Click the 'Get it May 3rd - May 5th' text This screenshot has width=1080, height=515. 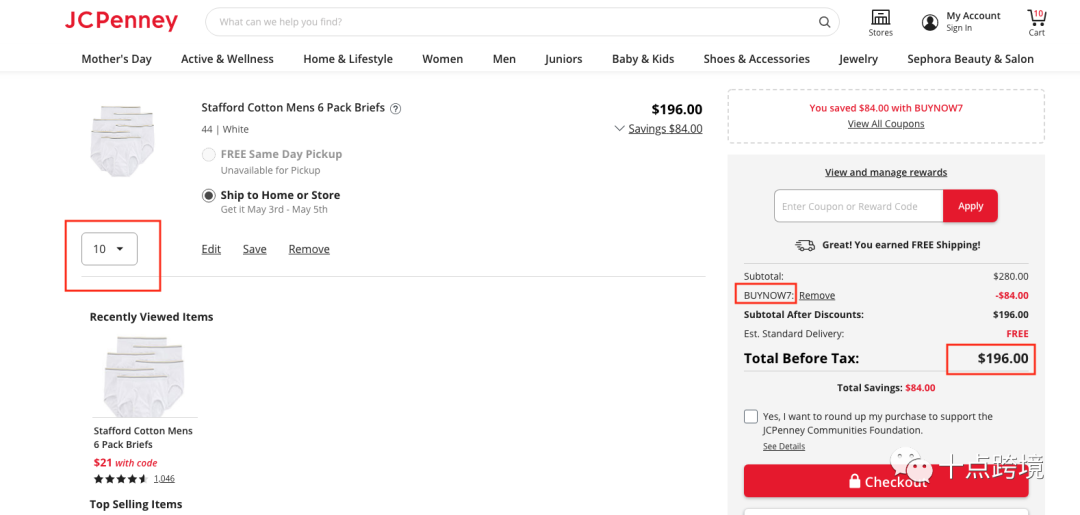(274, 209)
